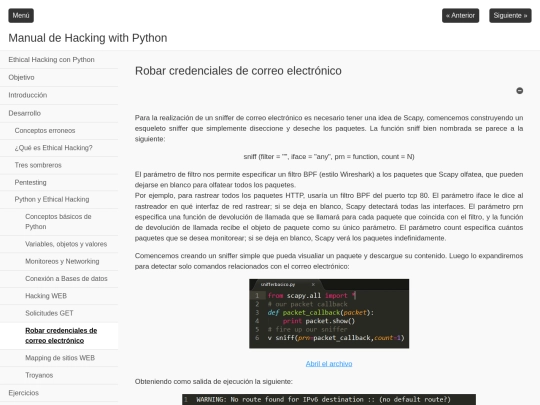Click the Manual de Hacking with Python title

pos(88,38)
